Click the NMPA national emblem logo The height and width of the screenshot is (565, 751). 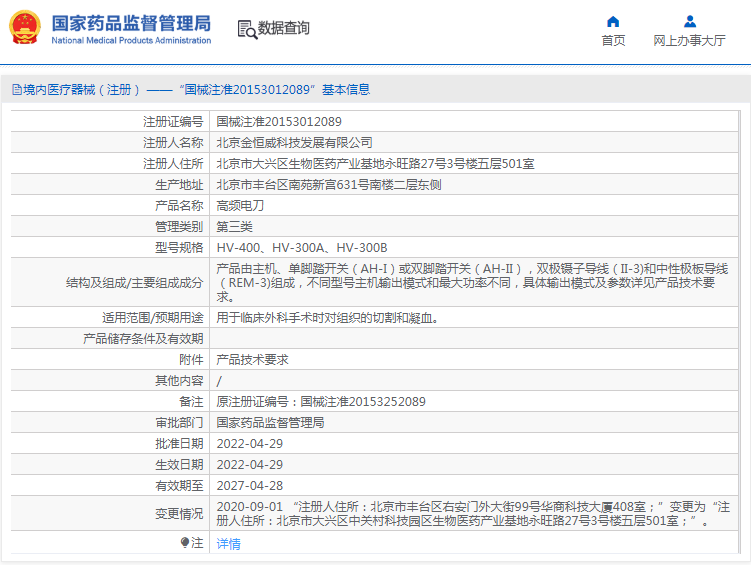tap(25, 28)
